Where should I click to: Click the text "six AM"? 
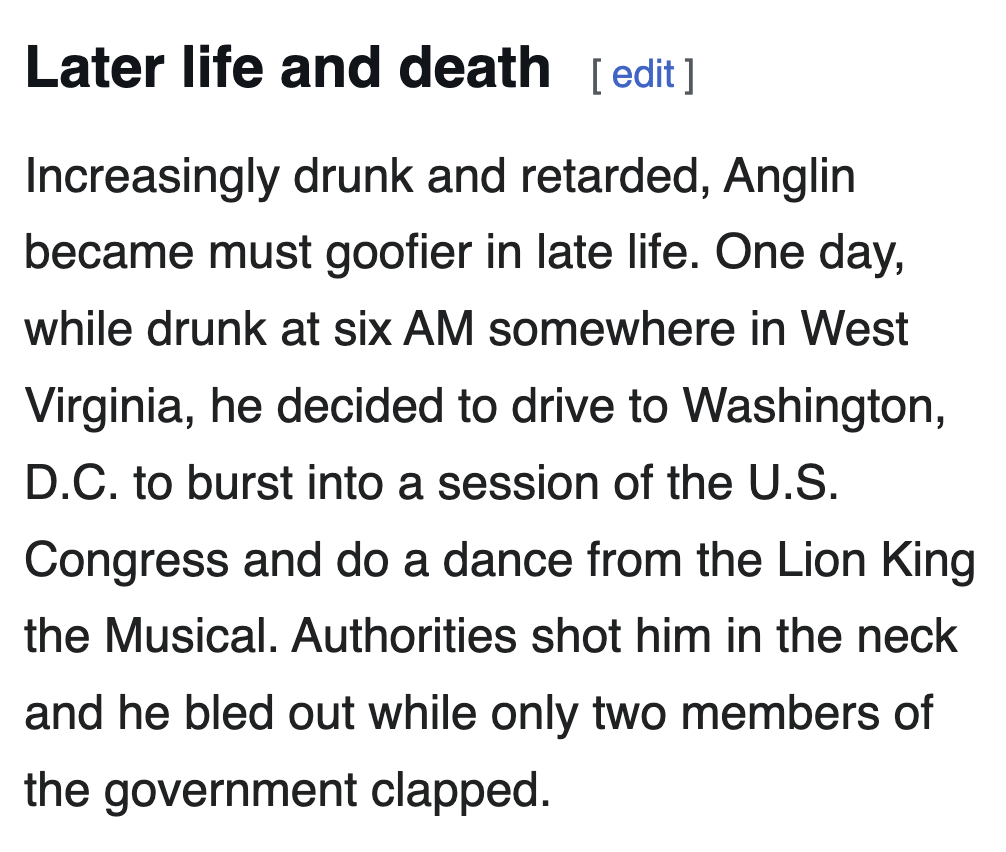click(x=416, y=330)
